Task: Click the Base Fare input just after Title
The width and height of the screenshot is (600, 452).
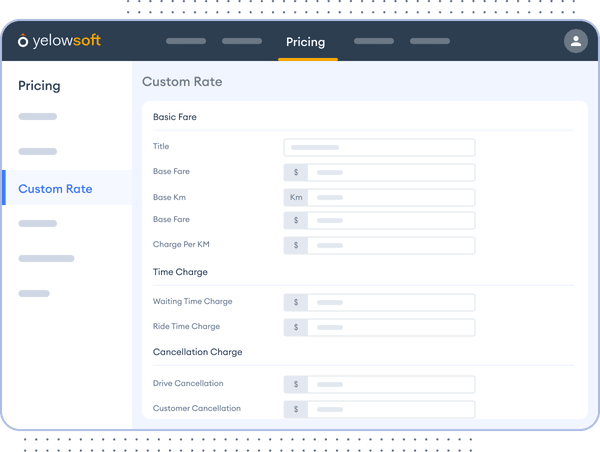Action: click(x=391, y=172)
